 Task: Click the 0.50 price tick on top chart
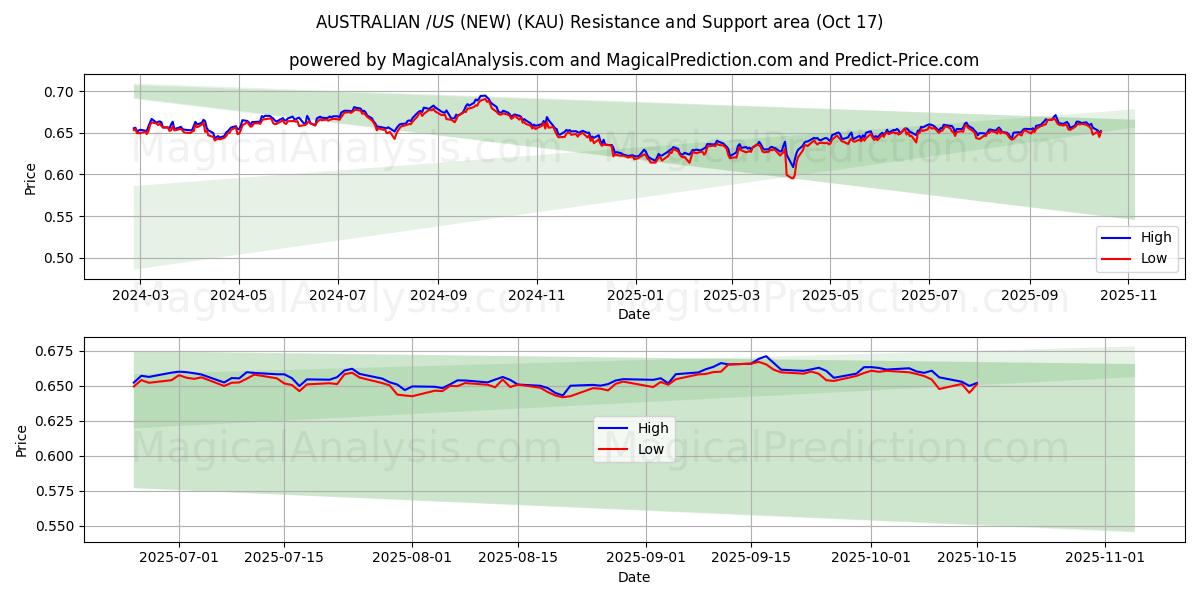coord(59,258)
